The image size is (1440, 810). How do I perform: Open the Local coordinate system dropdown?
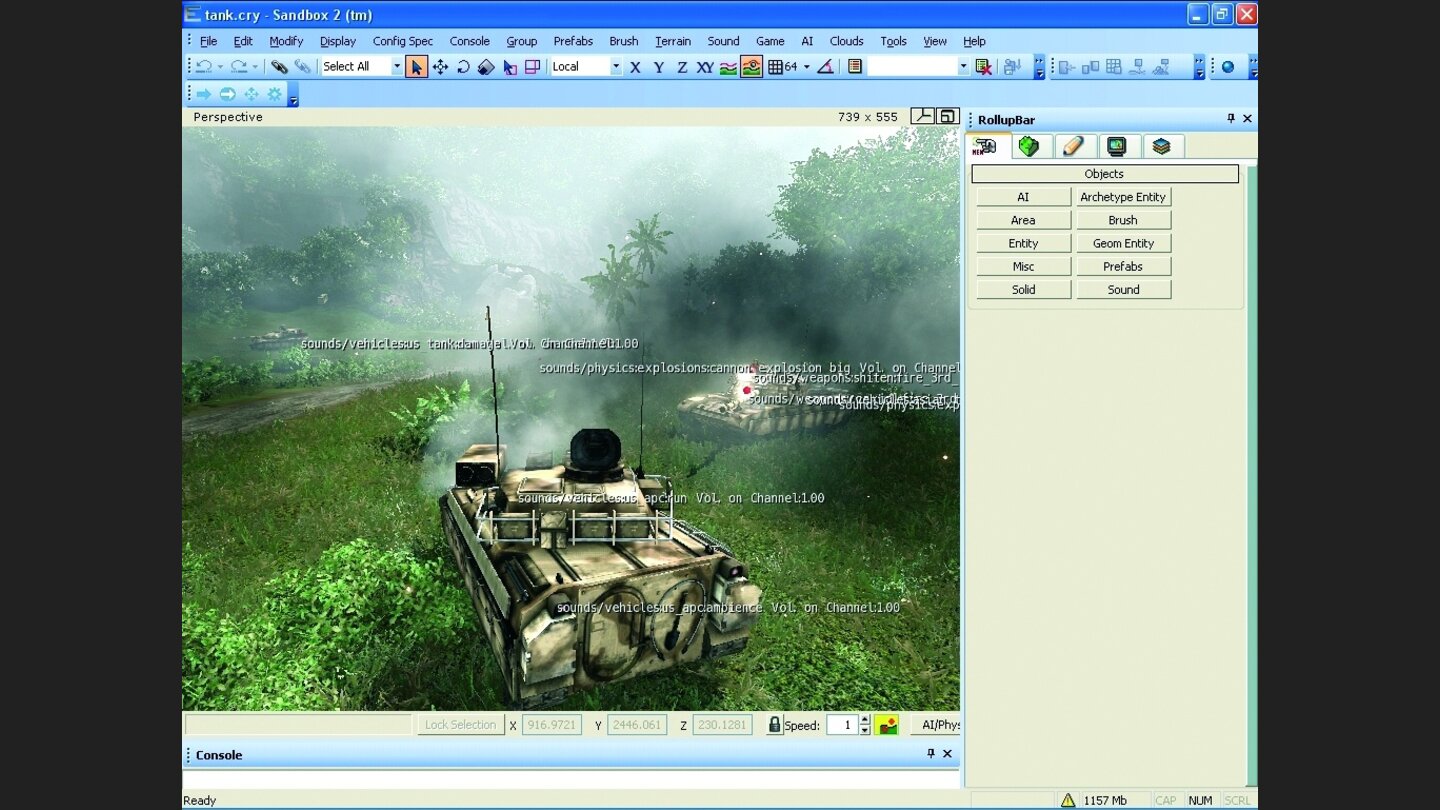[616, 67]
